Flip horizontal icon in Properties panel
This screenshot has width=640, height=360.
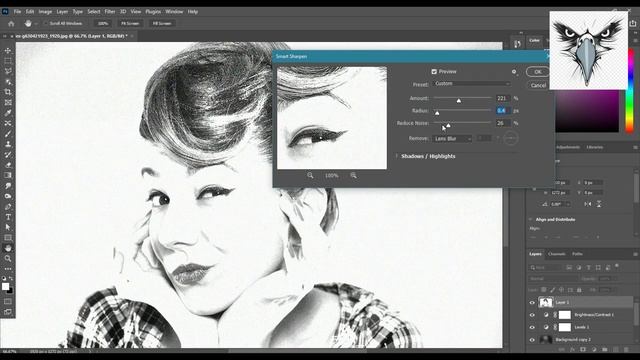pyautogui.click(x=588, y=204)
